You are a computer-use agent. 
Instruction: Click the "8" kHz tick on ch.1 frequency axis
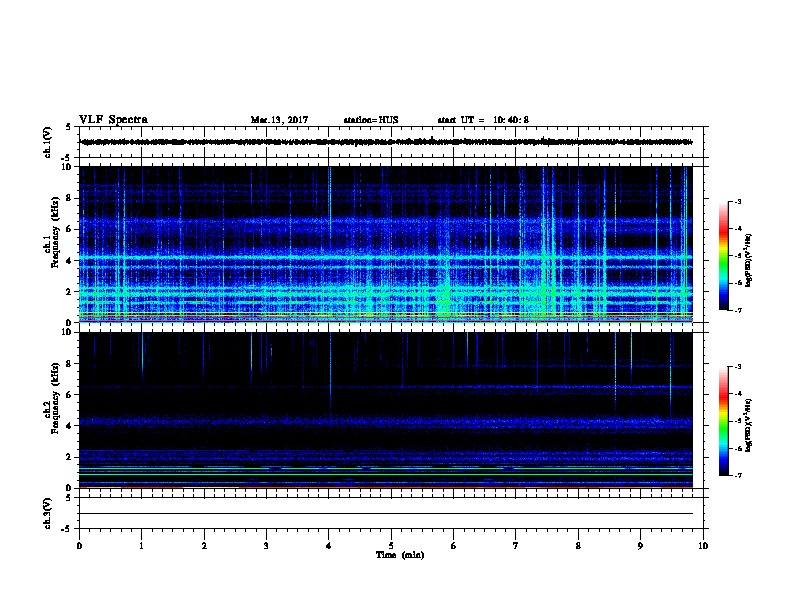tap(69, 198)
